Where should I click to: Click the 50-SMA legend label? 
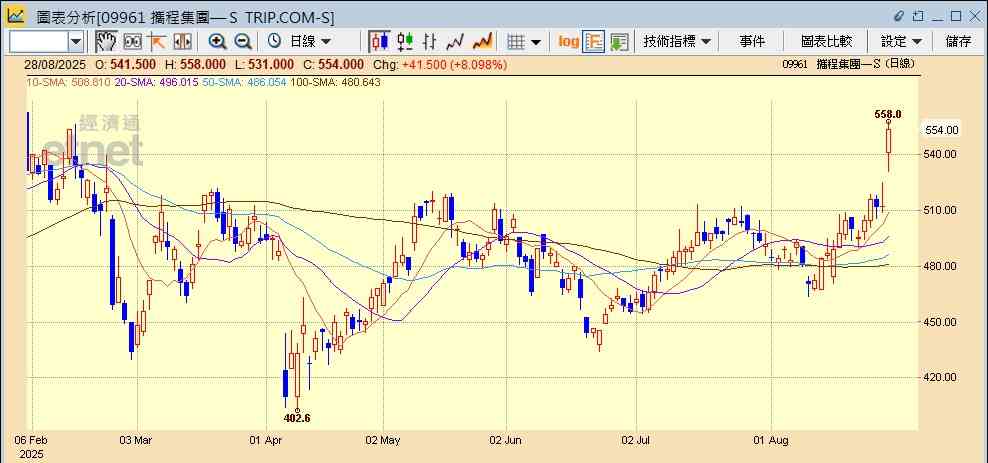click(x=244, y=82)
